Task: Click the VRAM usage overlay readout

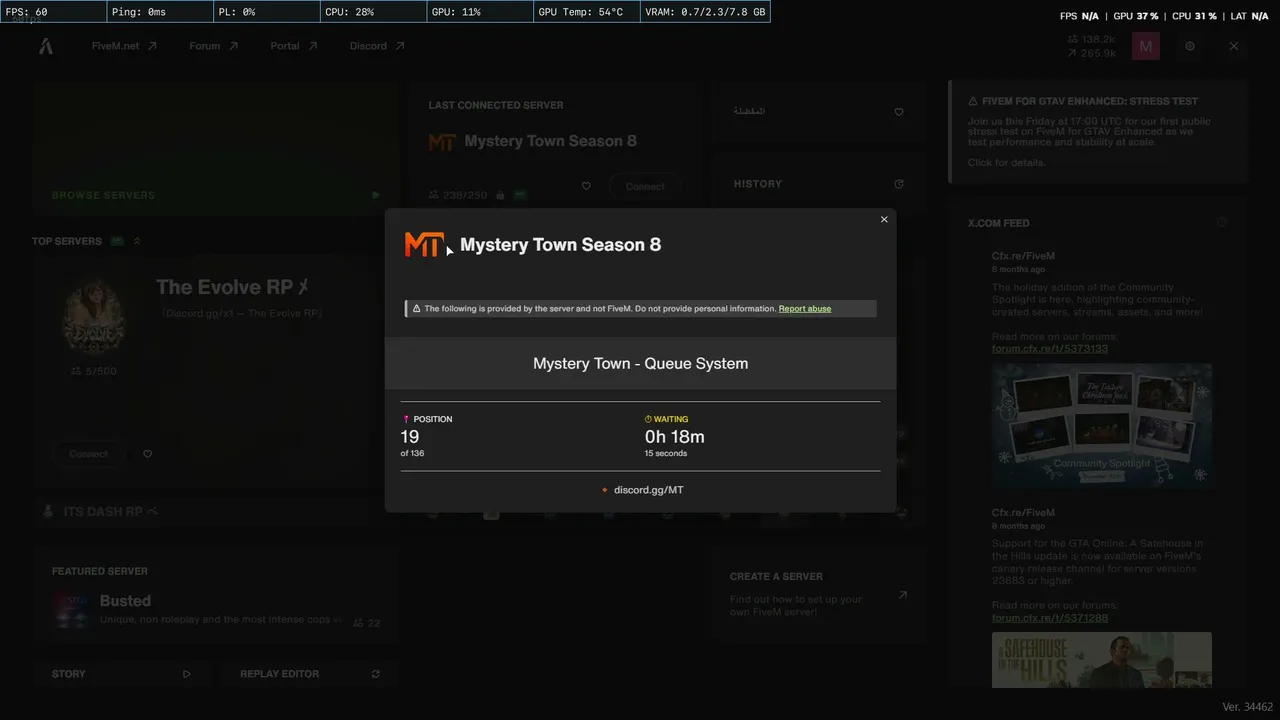Action: [705, 12]
